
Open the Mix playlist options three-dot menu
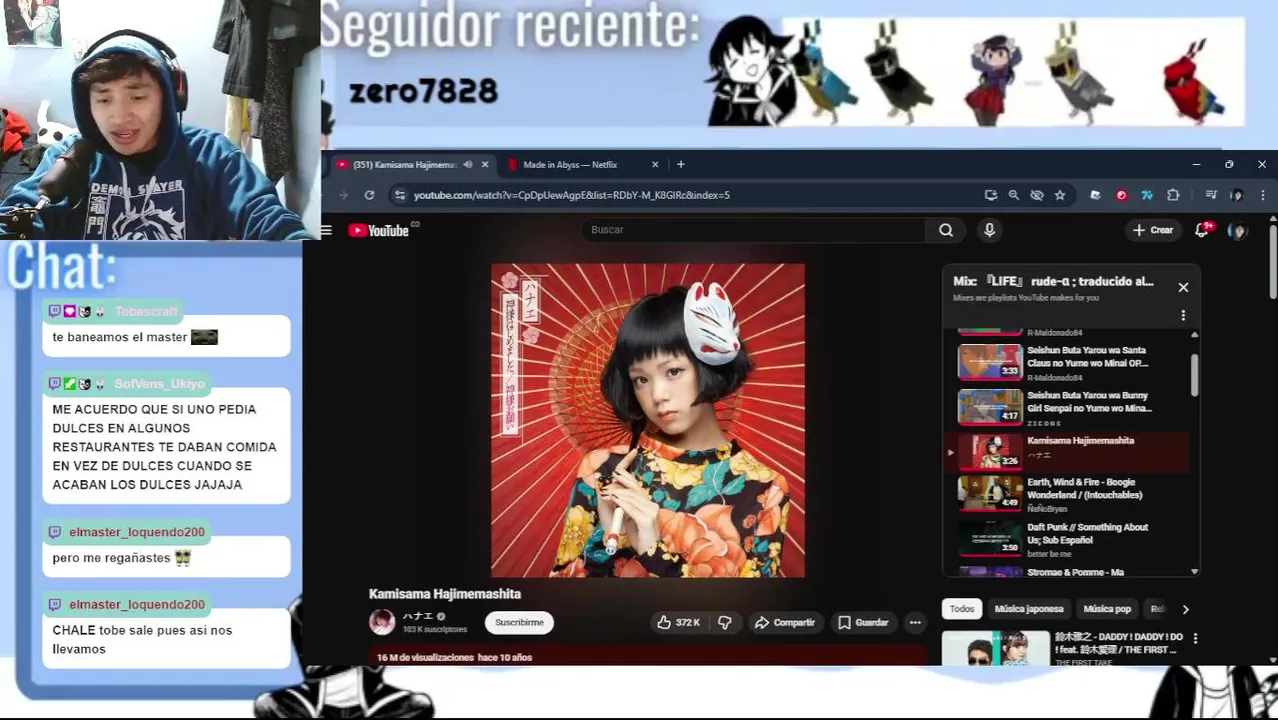tap(1183, 315)
